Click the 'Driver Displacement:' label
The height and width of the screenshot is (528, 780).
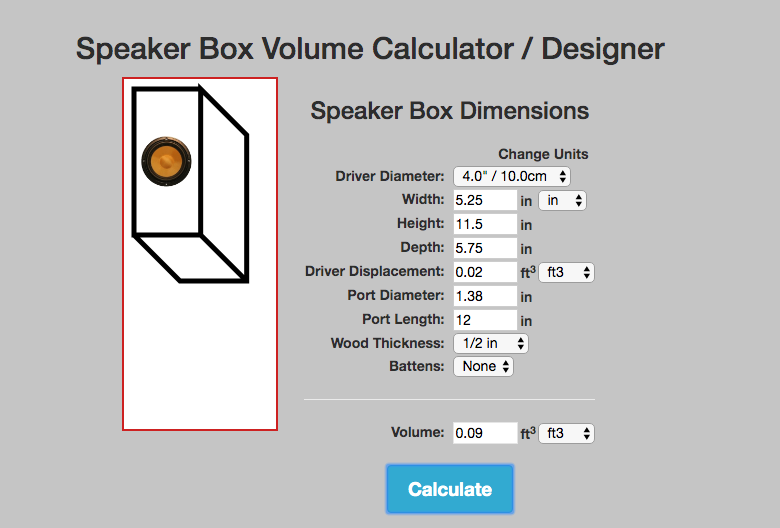(375, 271)
